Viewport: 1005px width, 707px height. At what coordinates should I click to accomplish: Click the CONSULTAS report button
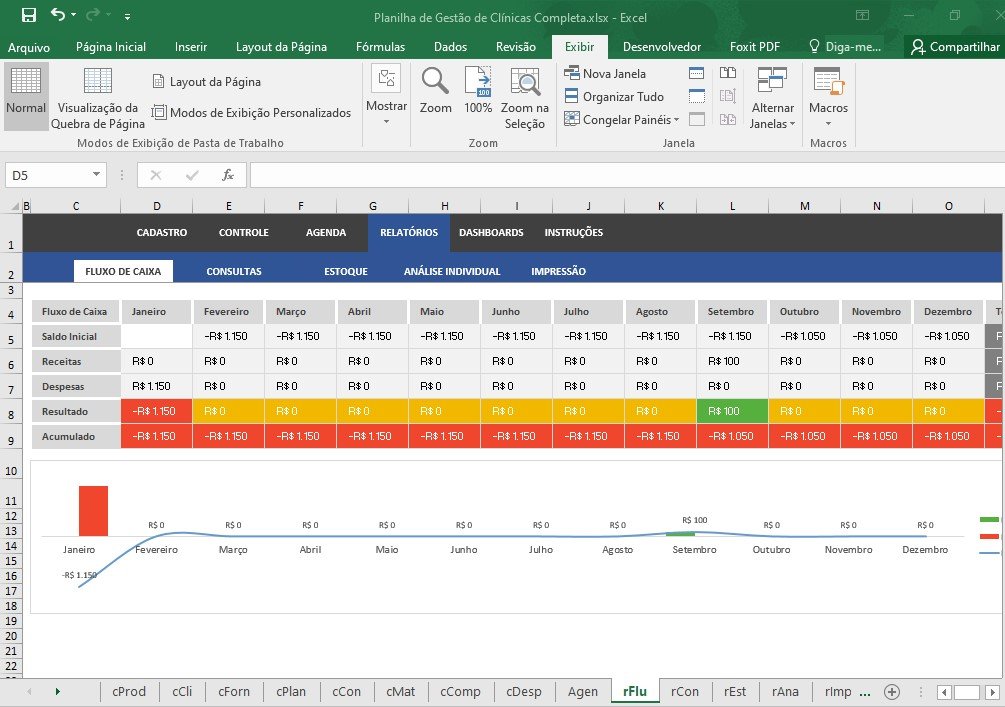click(x=234, y=271)
